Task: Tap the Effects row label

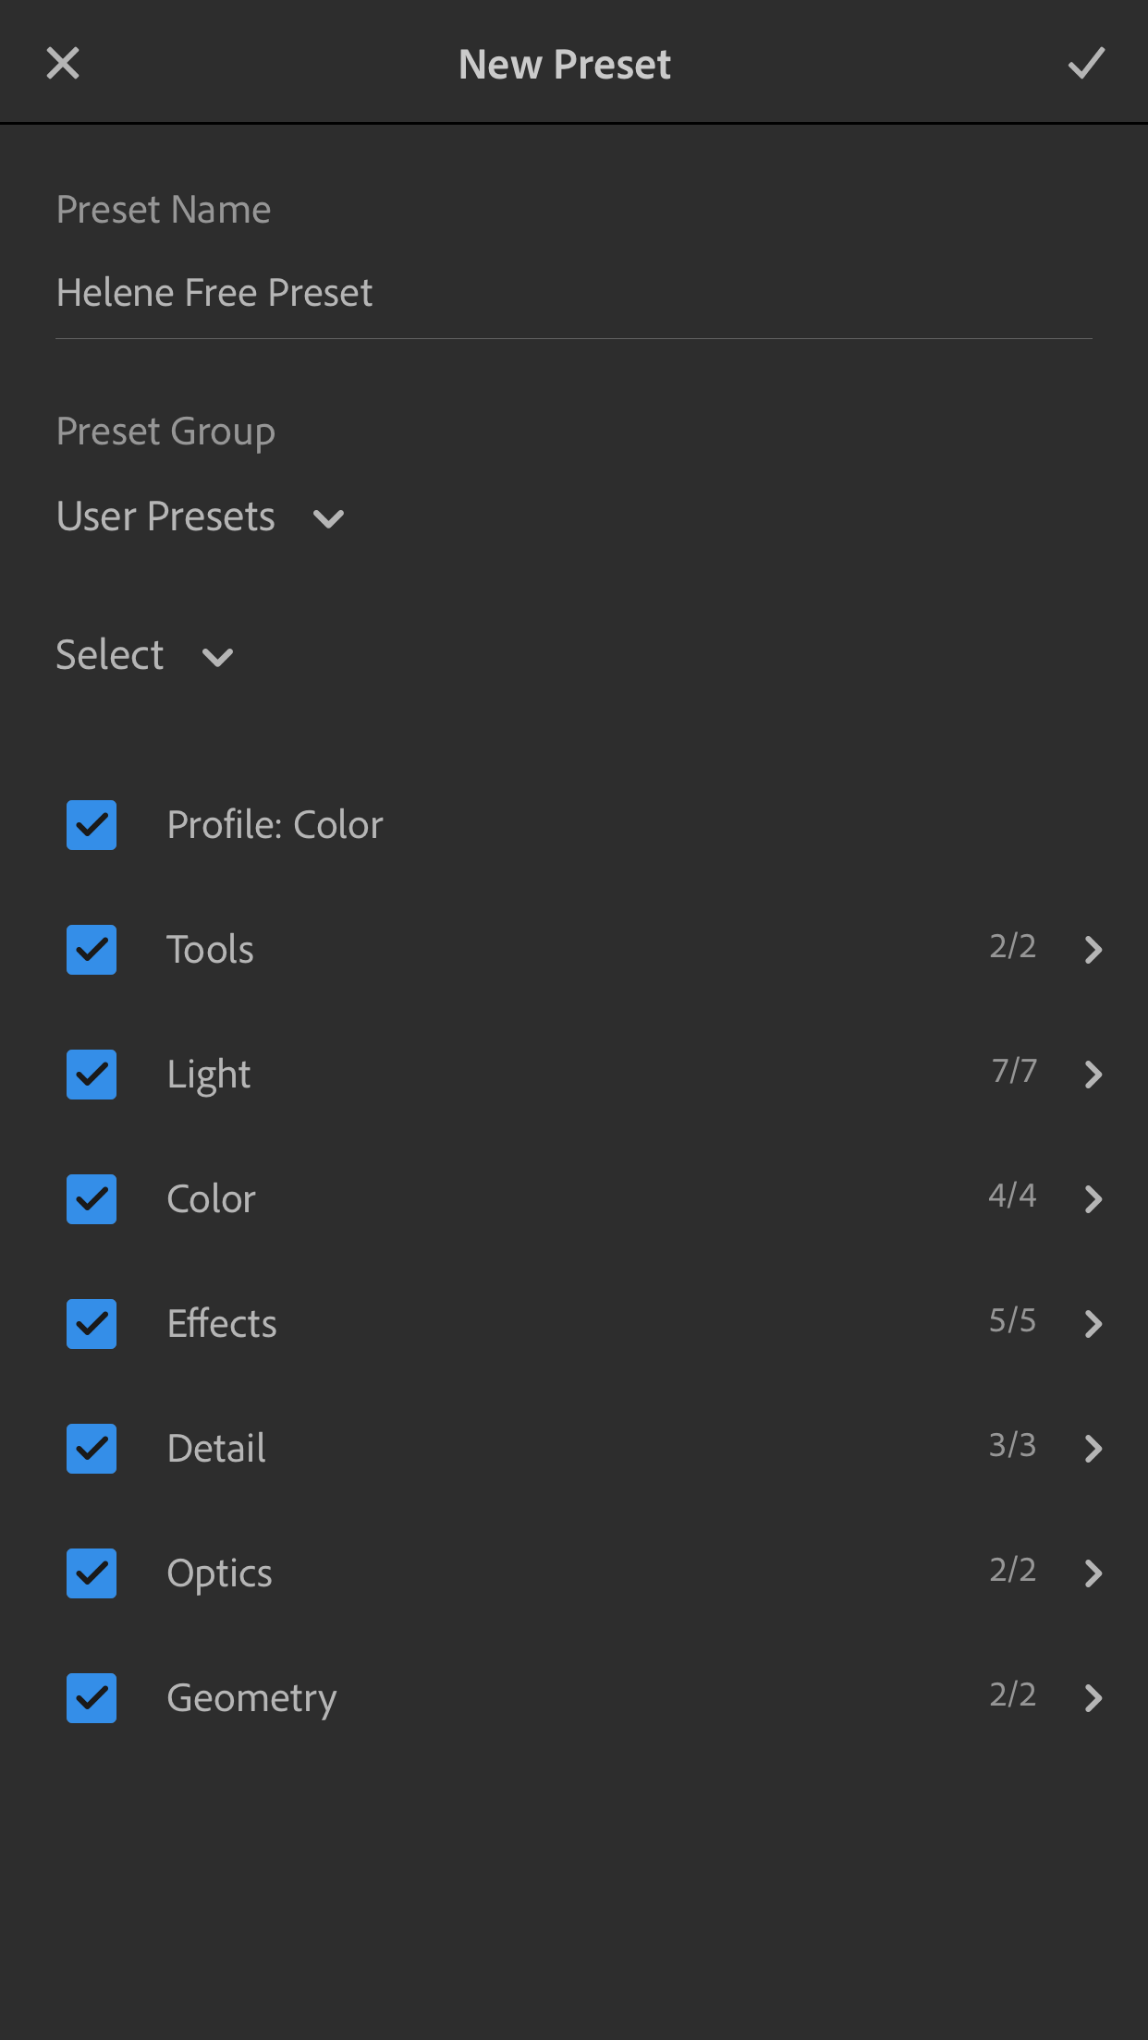Action: pyautogui.click(x=222, y=1324)
